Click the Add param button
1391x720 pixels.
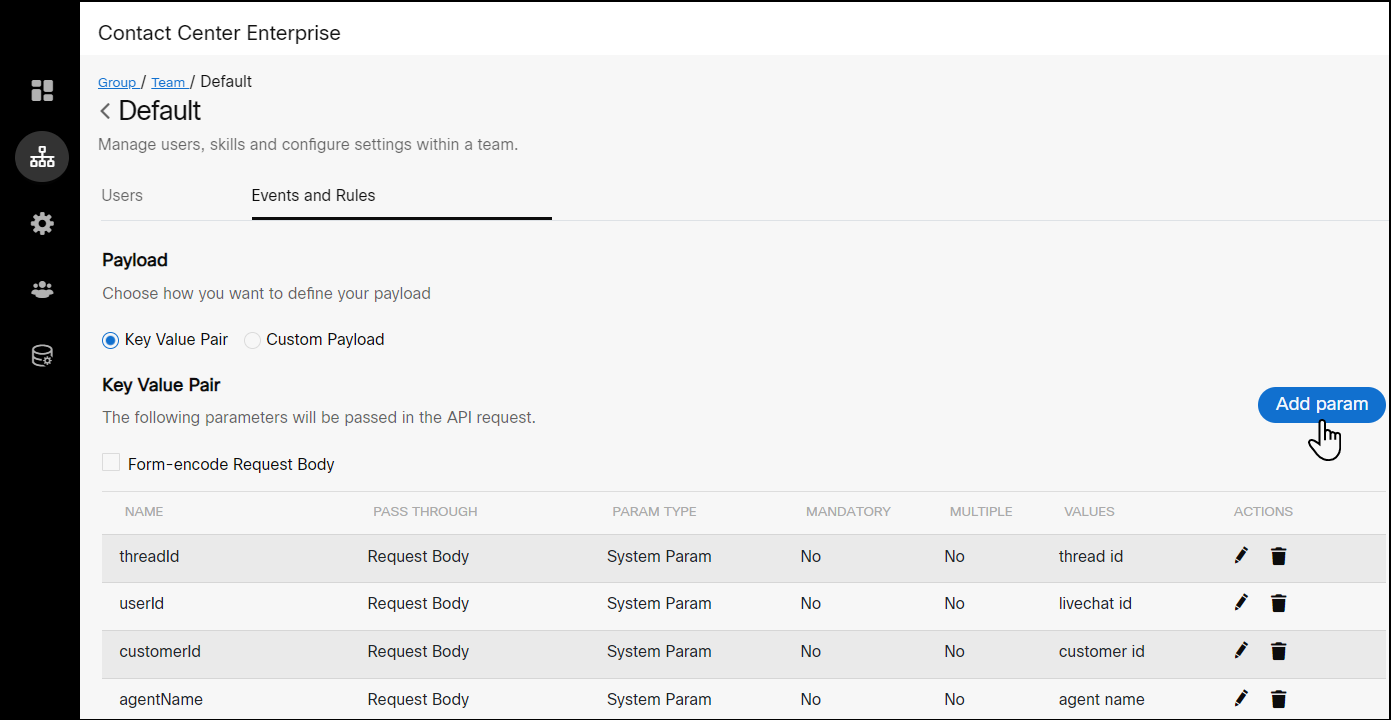click(x=1321, y=404)
